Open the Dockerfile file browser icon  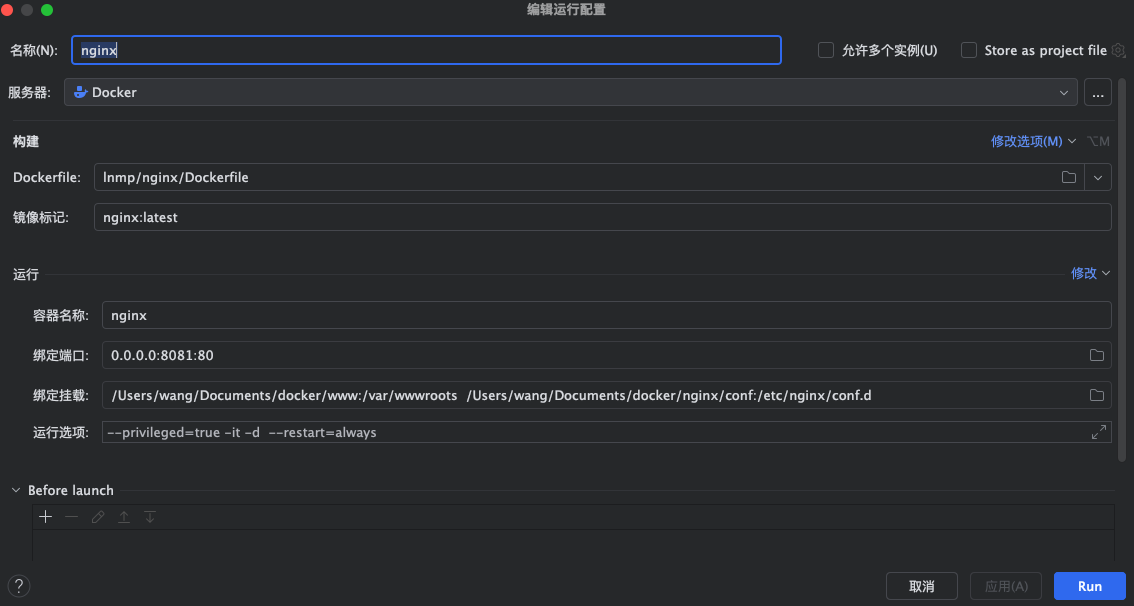[1068, 176]
